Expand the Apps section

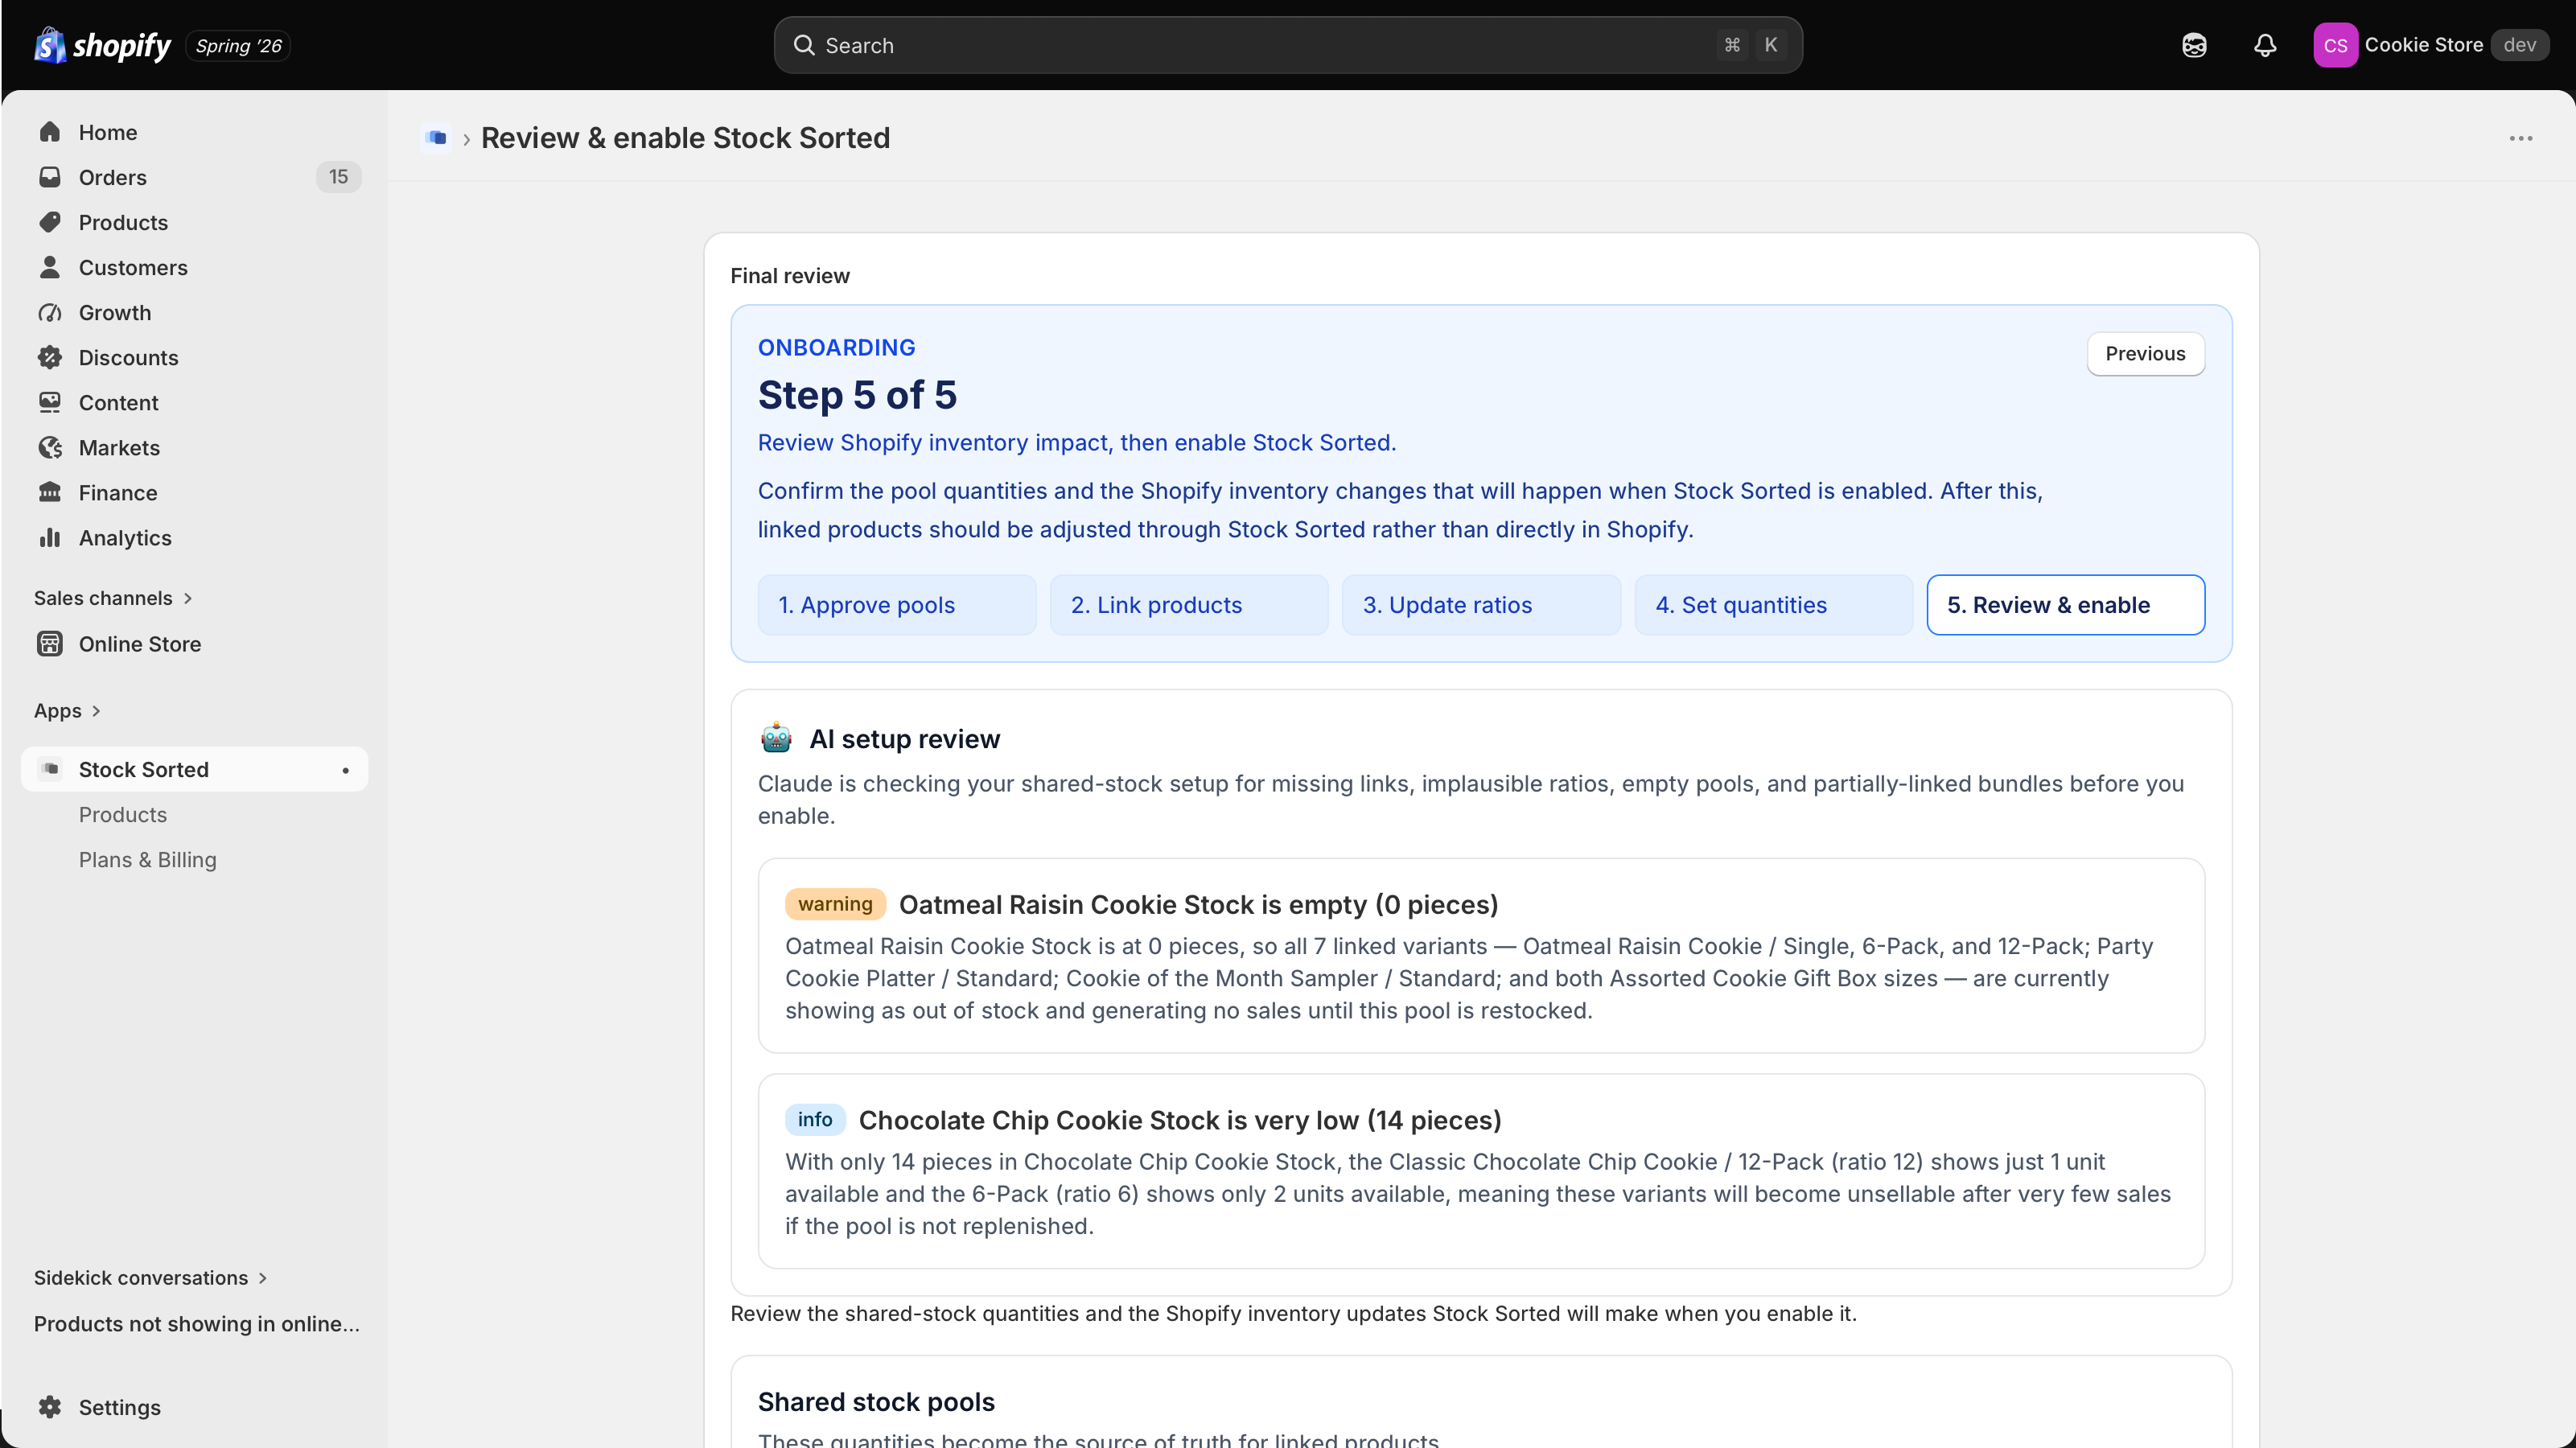tap(67, 710)
